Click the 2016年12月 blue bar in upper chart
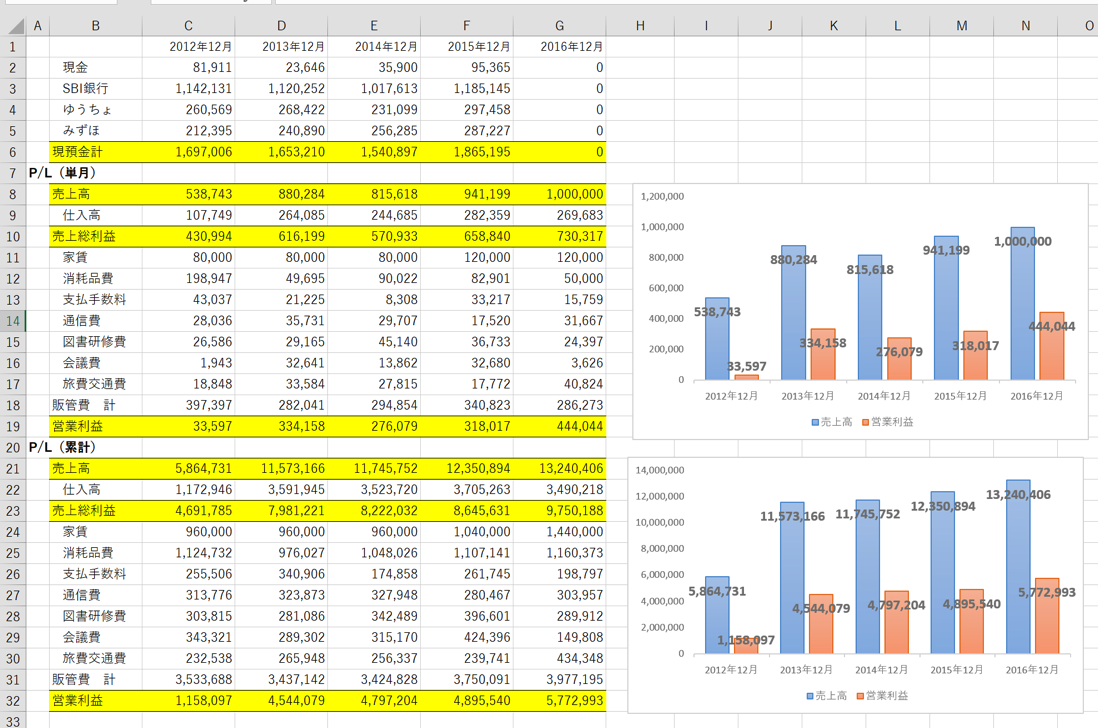 pyautogui.click(x=1022, y=304)
